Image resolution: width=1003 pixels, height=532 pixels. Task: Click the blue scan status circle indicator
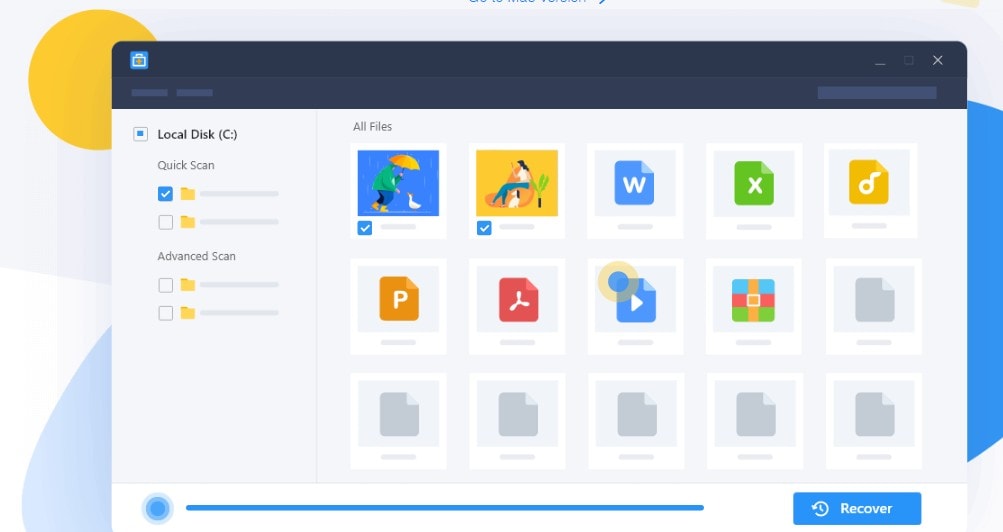[157, 508]
